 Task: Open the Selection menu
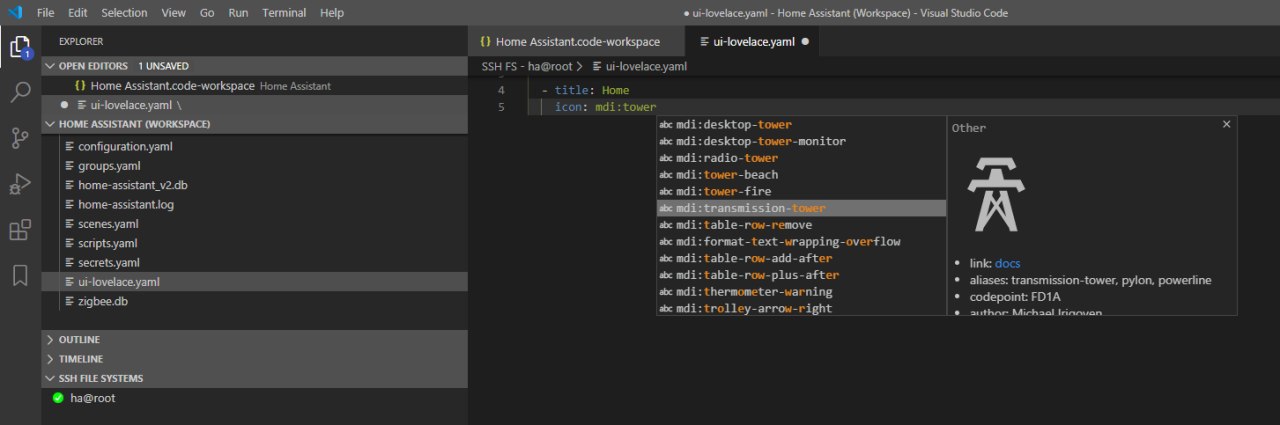point(124,13)
